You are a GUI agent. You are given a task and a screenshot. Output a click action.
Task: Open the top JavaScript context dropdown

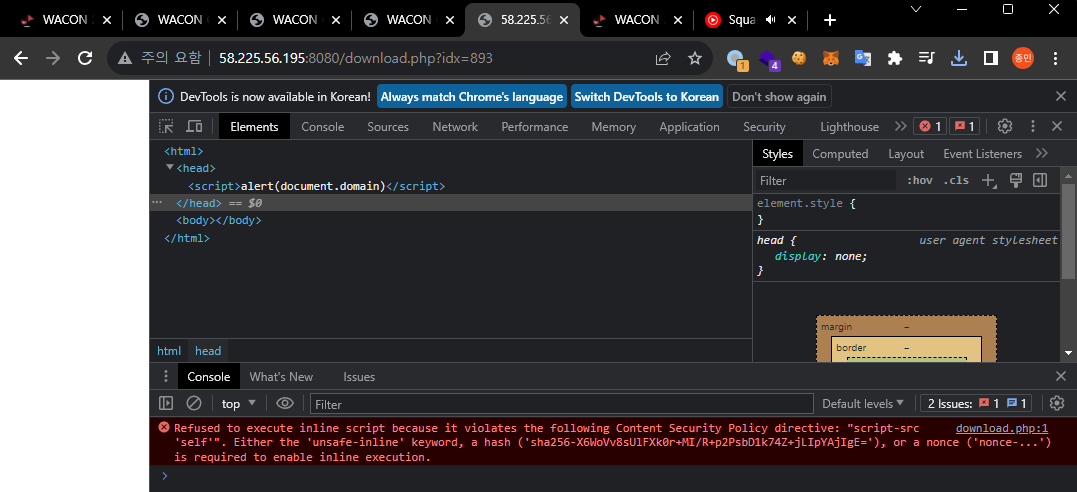[x=238, y=403]
